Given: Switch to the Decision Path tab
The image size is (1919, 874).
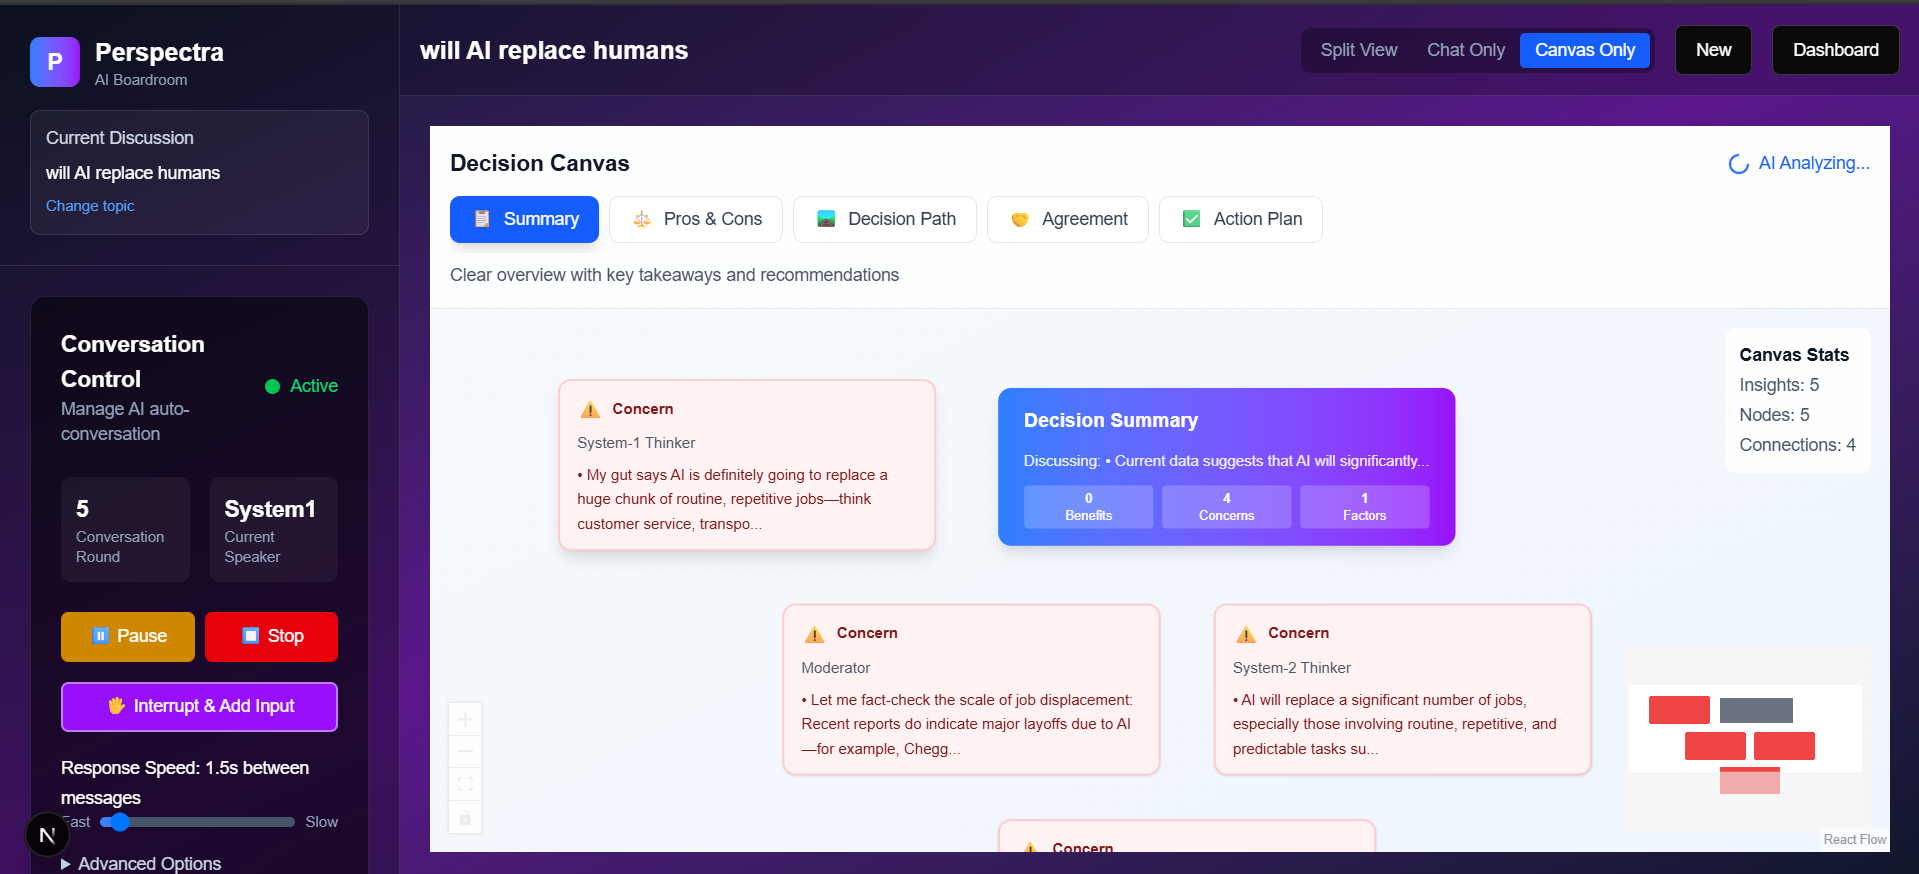Looking at the screenshot, I should click(x=885, y=219).
